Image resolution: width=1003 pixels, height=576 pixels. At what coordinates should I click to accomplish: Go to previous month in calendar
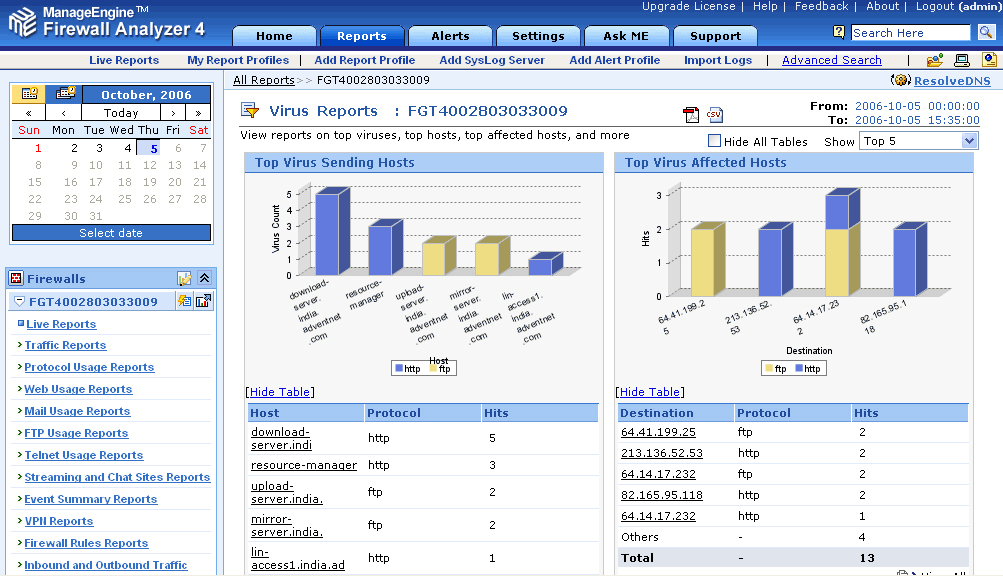click(x=63, y=113)
